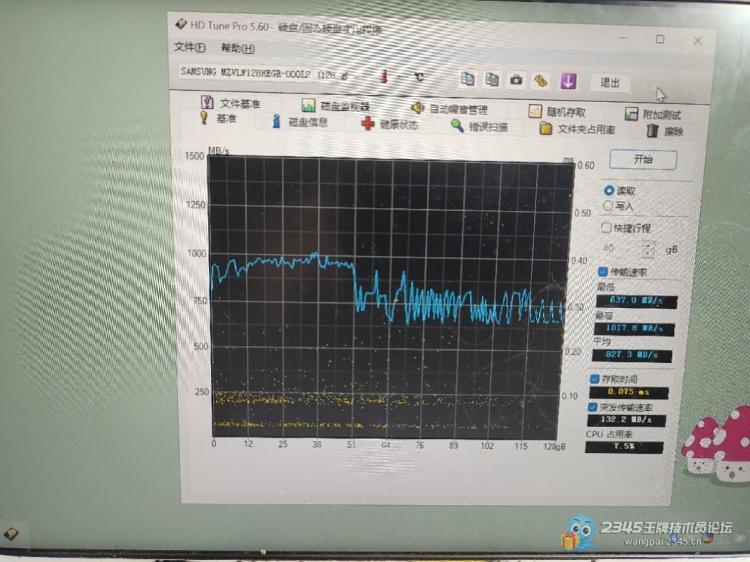Click the short stroke gB spinner arrows

click(x=648, y=249)
